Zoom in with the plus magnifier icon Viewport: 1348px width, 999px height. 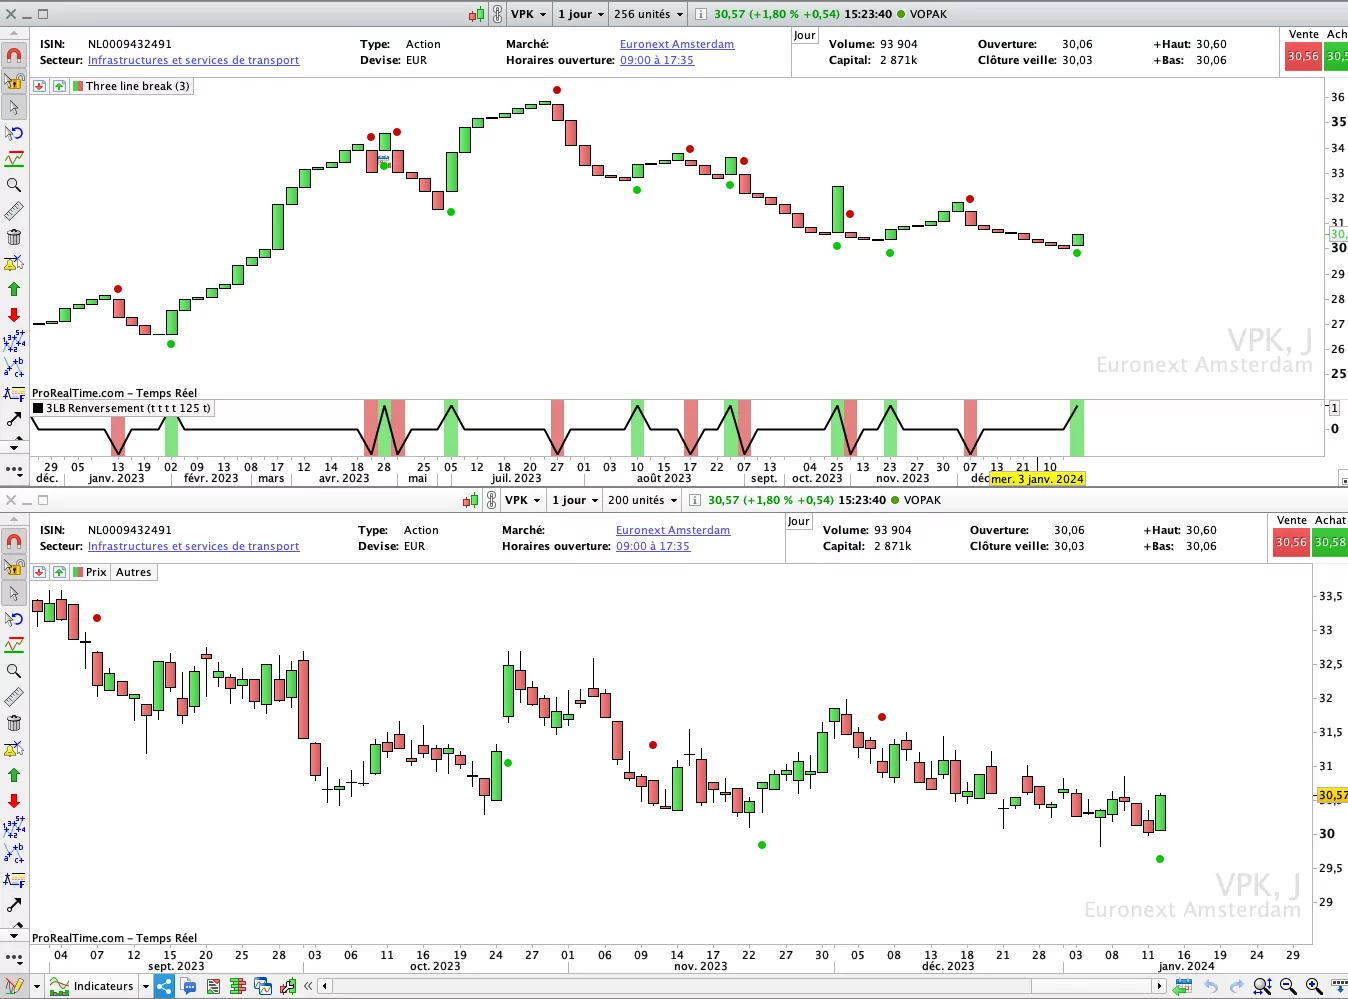[x=1314, y=987]
